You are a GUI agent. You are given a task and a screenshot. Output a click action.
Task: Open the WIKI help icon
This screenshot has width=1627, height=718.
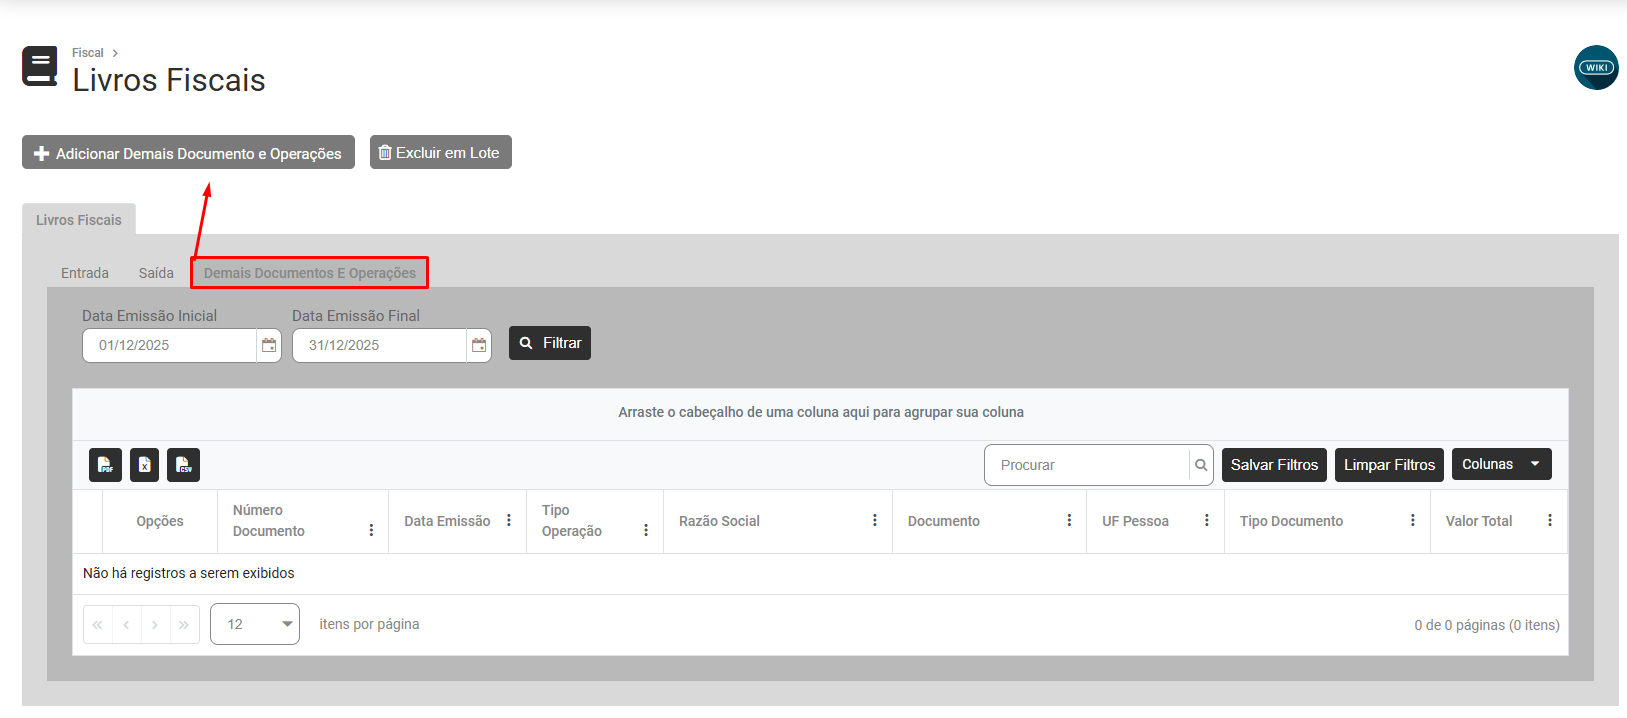(1596, 68)
